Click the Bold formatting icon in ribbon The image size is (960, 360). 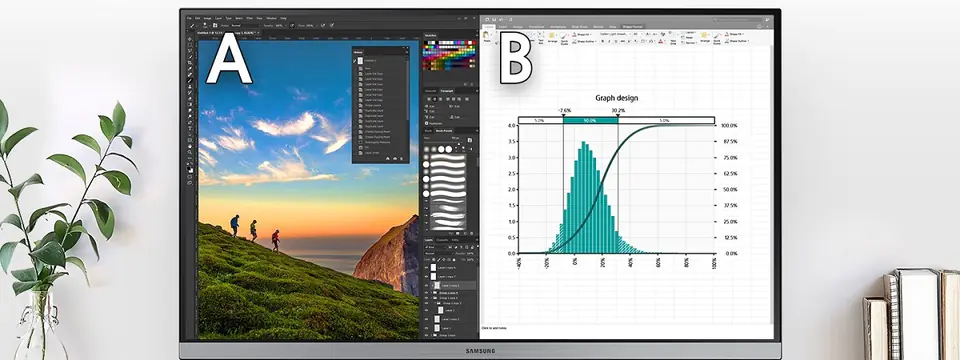click(x=602, y=41)
